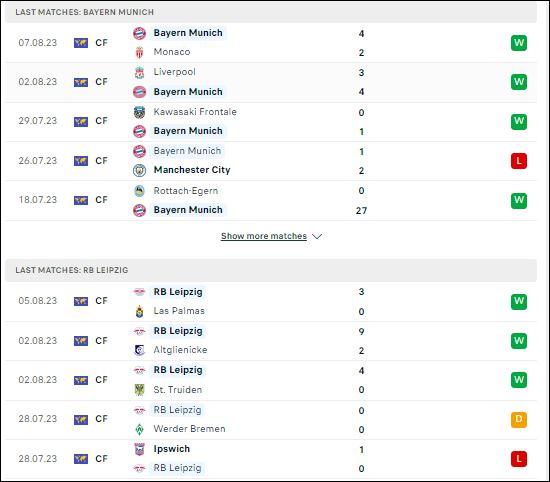Viewport: 550px width, 482px height.
Task: Click the Las Palmas crest icon
Action: click(x=139, y=311)
